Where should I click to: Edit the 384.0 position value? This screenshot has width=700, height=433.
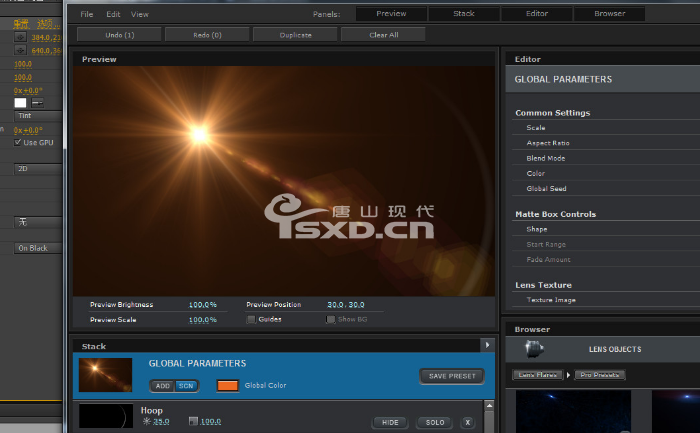46,37
